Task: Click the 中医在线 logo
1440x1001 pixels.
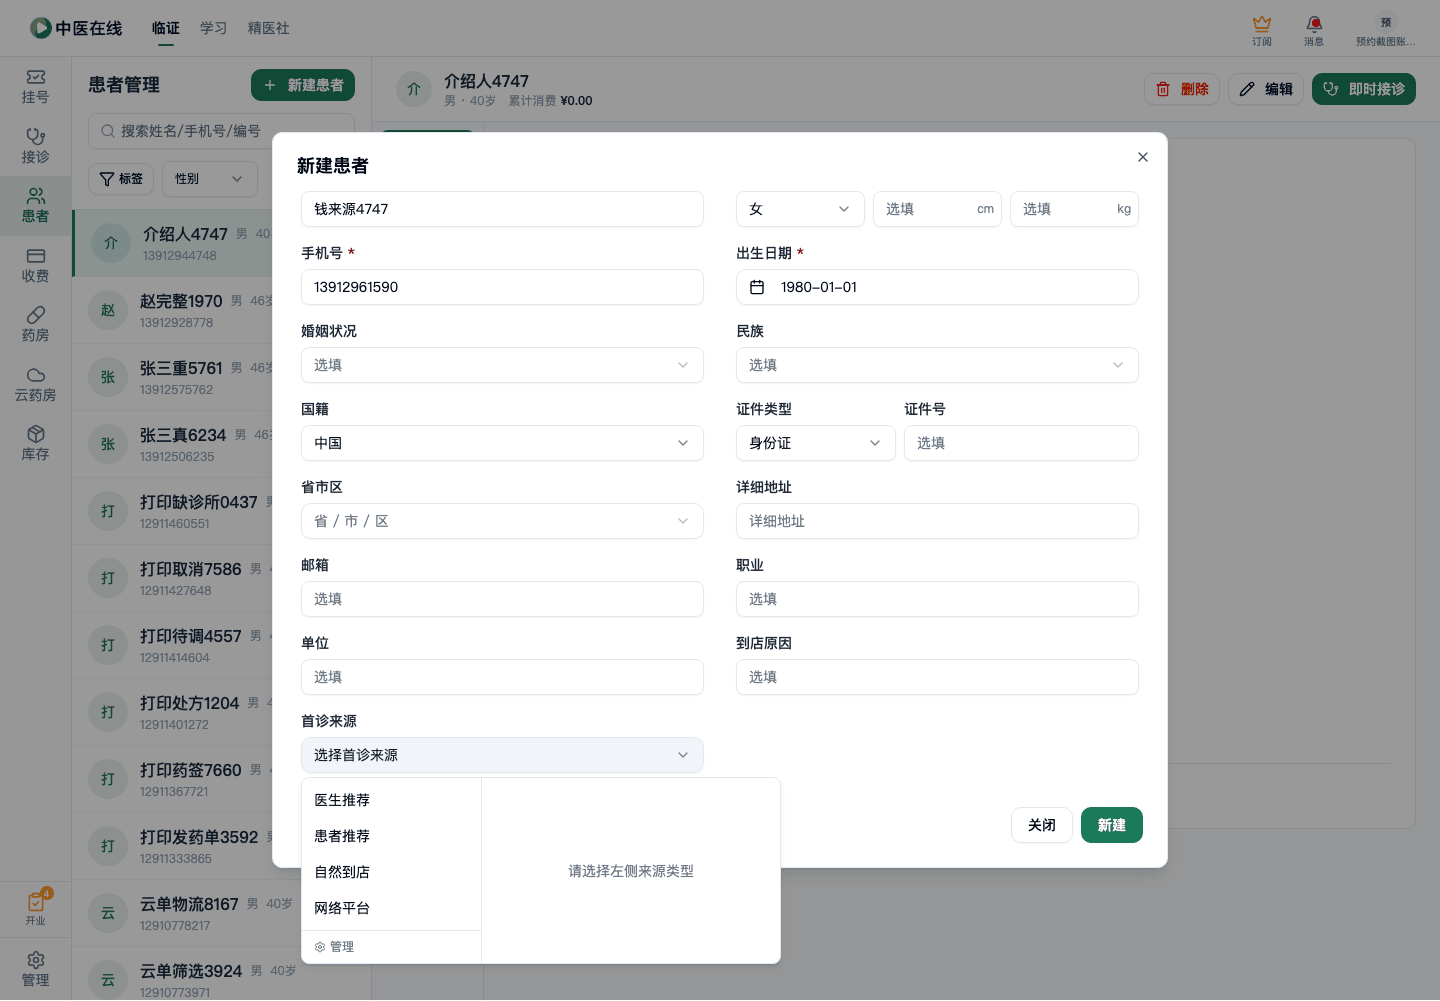Action: 76,28
